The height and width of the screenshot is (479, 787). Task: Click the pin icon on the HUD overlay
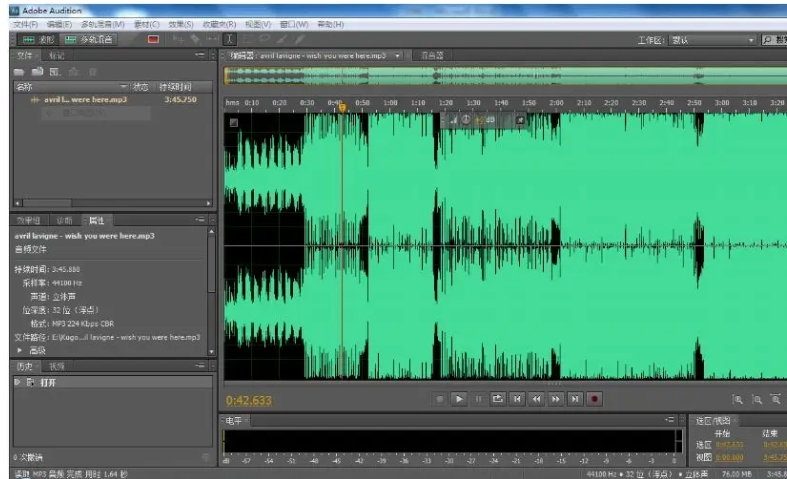pos(520,120)
